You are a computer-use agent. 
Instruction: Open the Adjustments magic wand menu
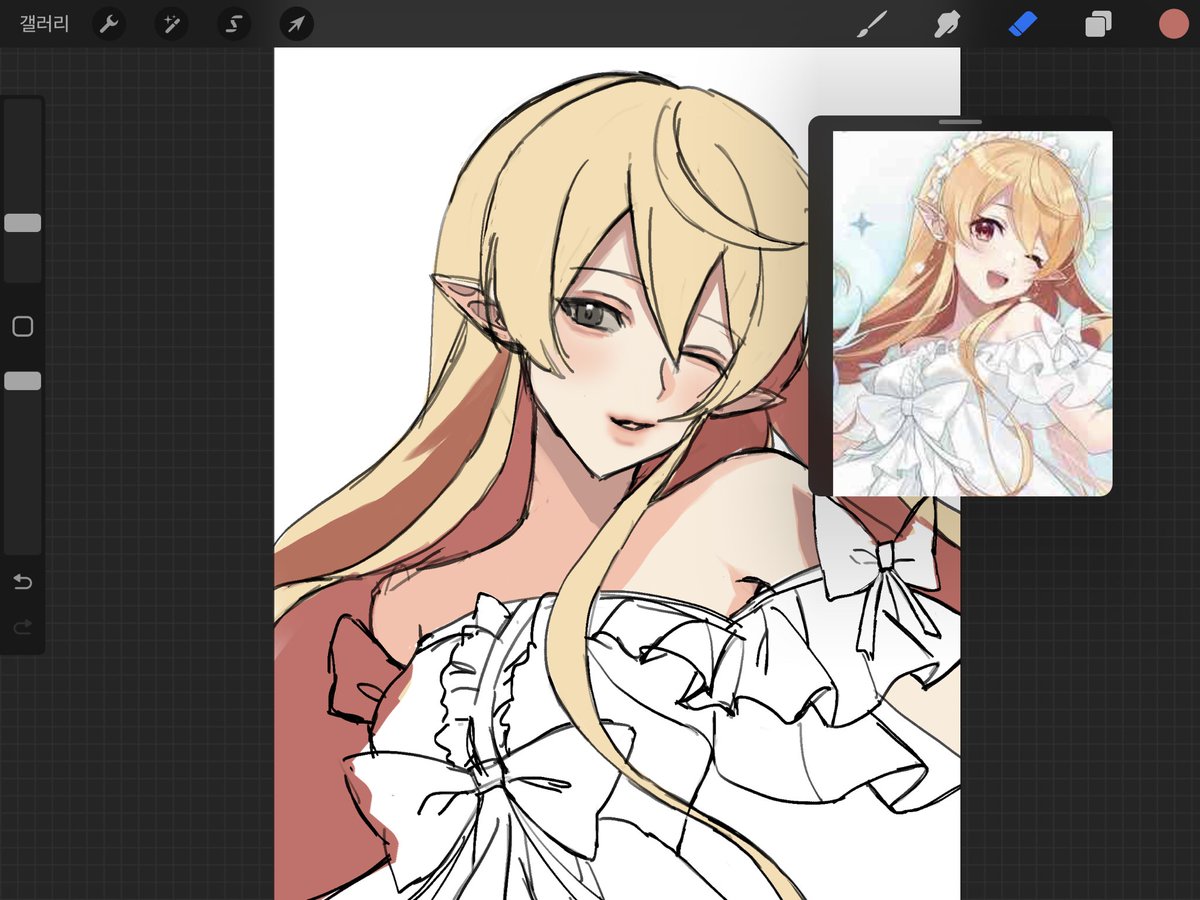171,24
